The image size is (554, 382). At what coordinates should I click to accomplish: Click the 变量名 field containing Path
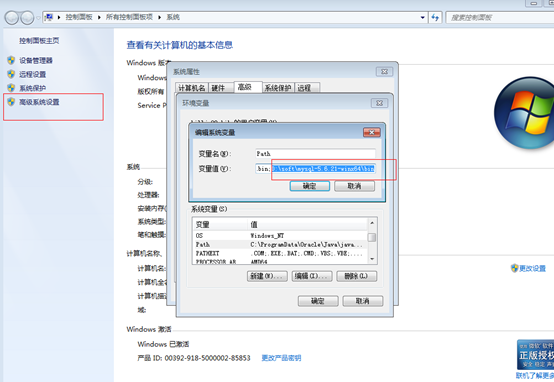tap(315, 154)
